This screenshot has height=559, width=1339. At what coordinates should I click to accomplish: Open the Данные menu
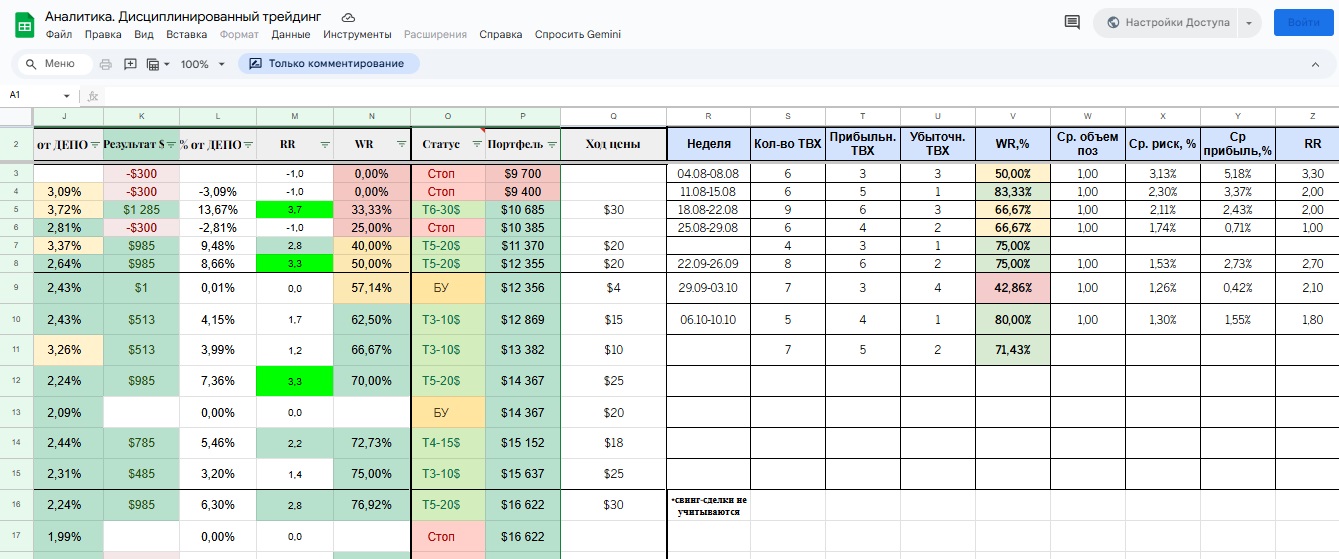point(291,34)
